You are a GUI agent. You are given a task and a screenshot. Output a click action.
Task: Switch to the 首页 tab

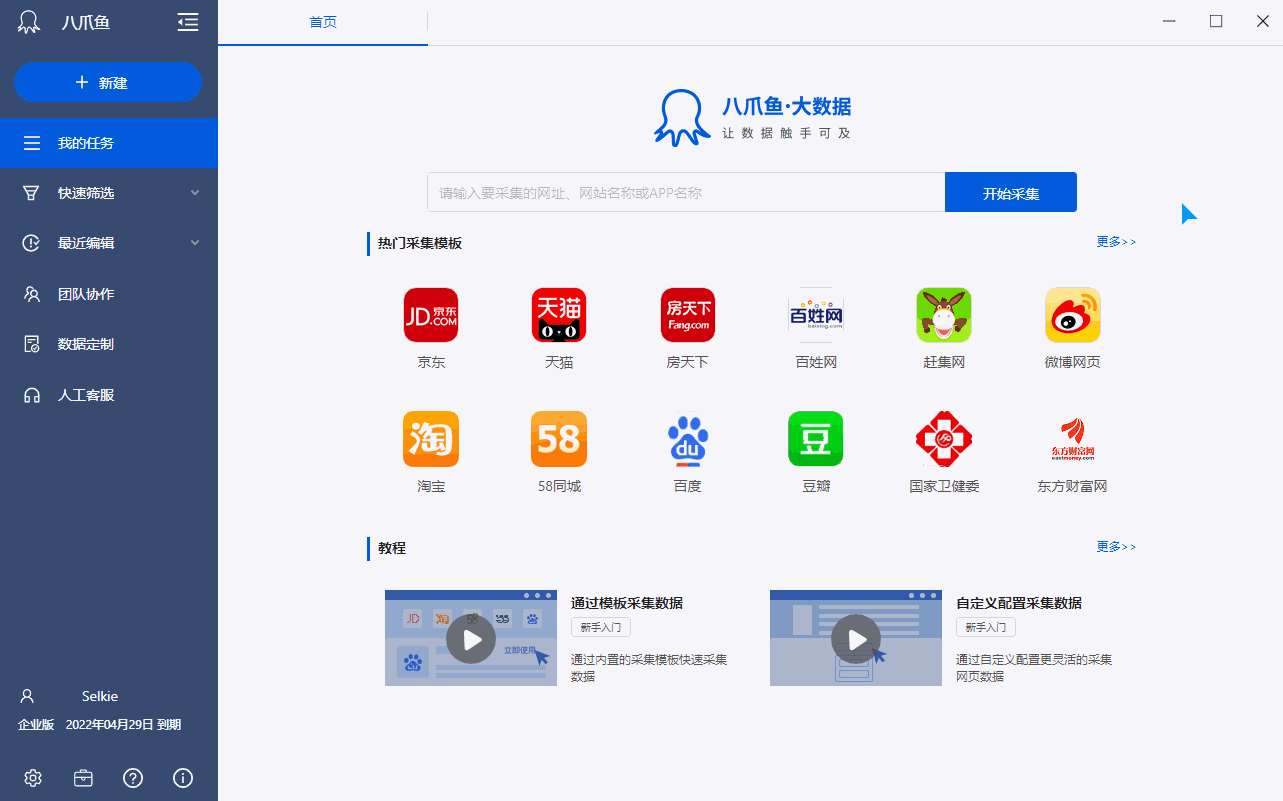[323, 22]
